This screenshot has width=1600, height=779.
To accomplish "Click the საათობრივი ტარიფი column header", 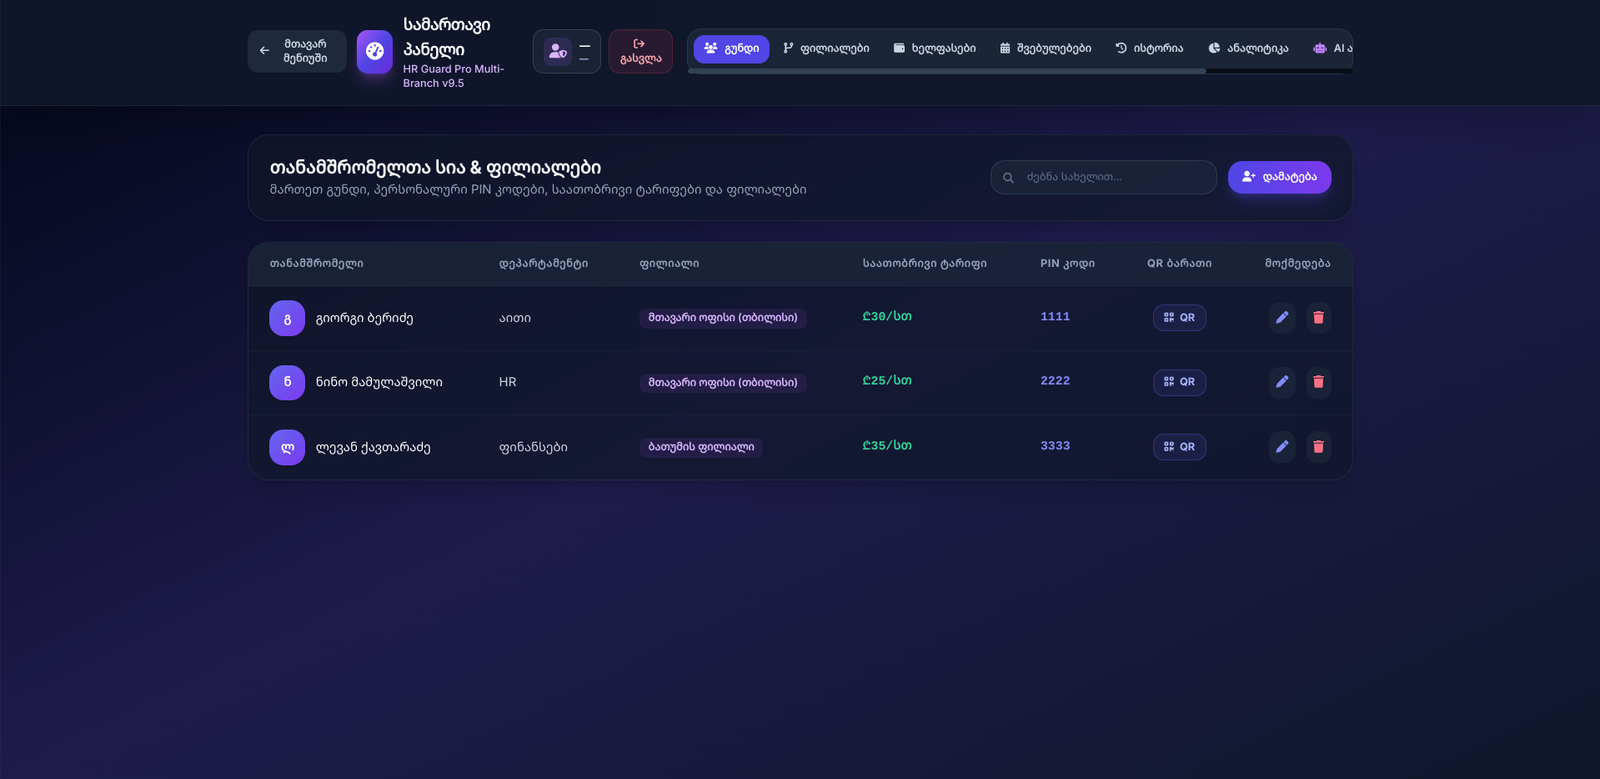I will pos(925,264).
